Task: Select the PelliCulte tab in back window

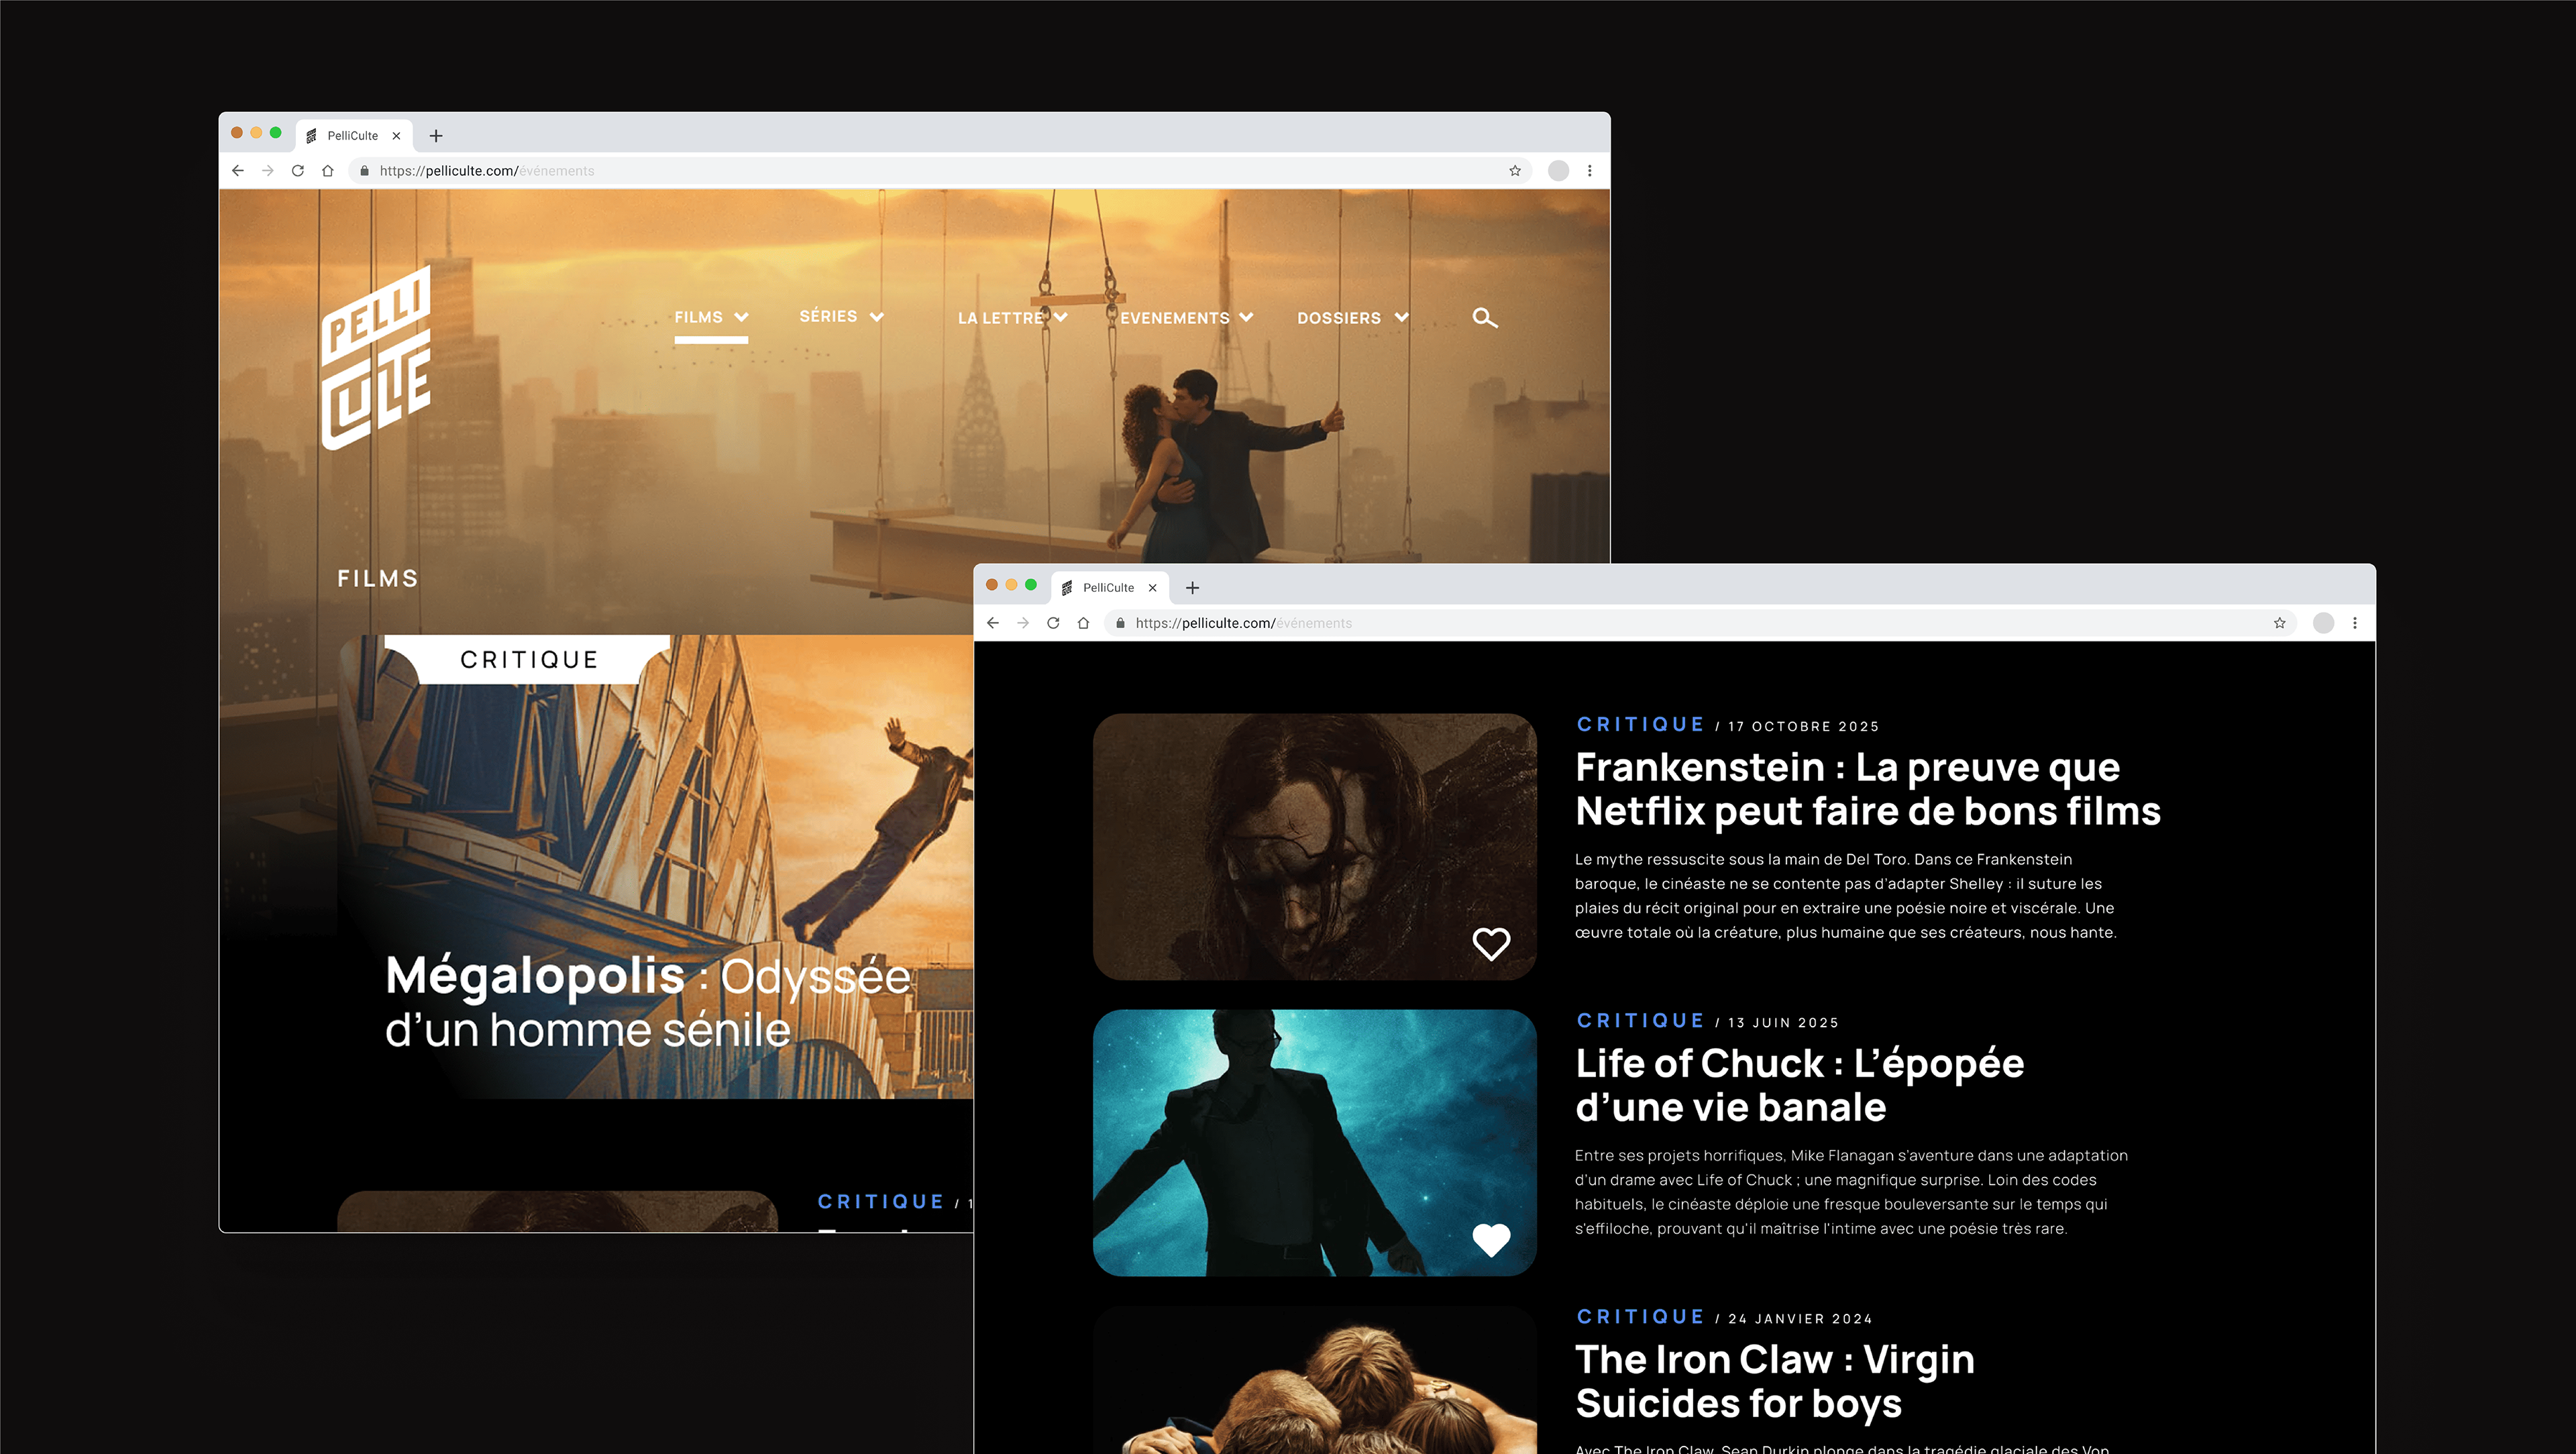Action: tap(352, 136)
